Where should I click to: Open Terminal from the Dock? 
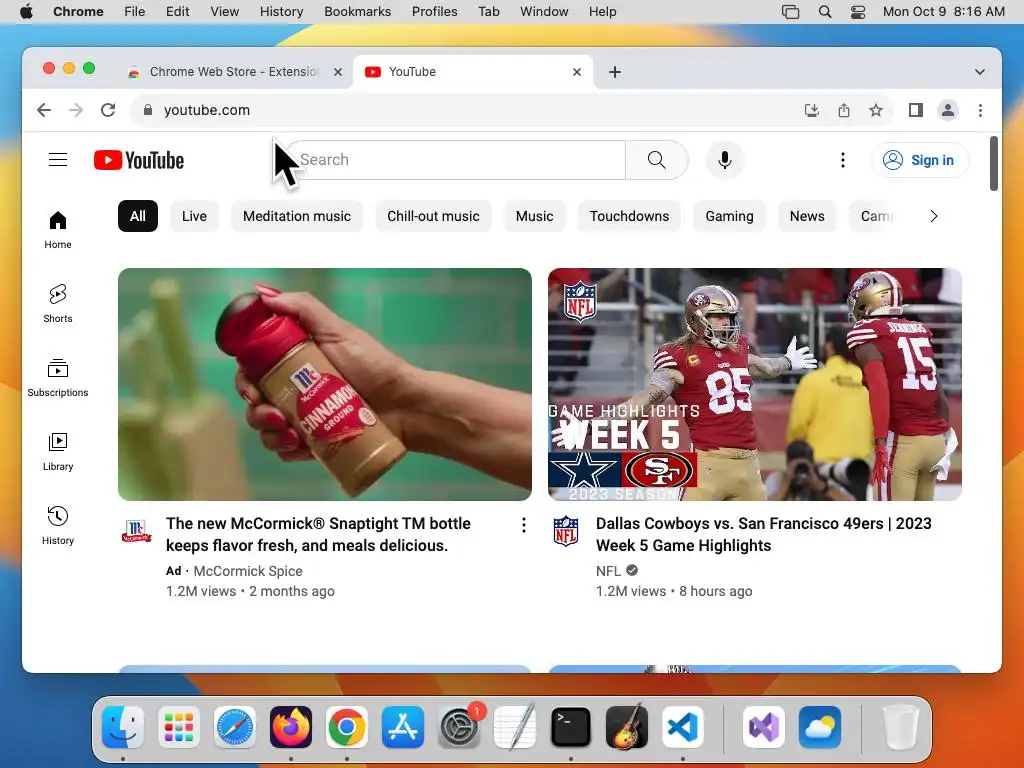pyautogui.click(x=571, y=727)
